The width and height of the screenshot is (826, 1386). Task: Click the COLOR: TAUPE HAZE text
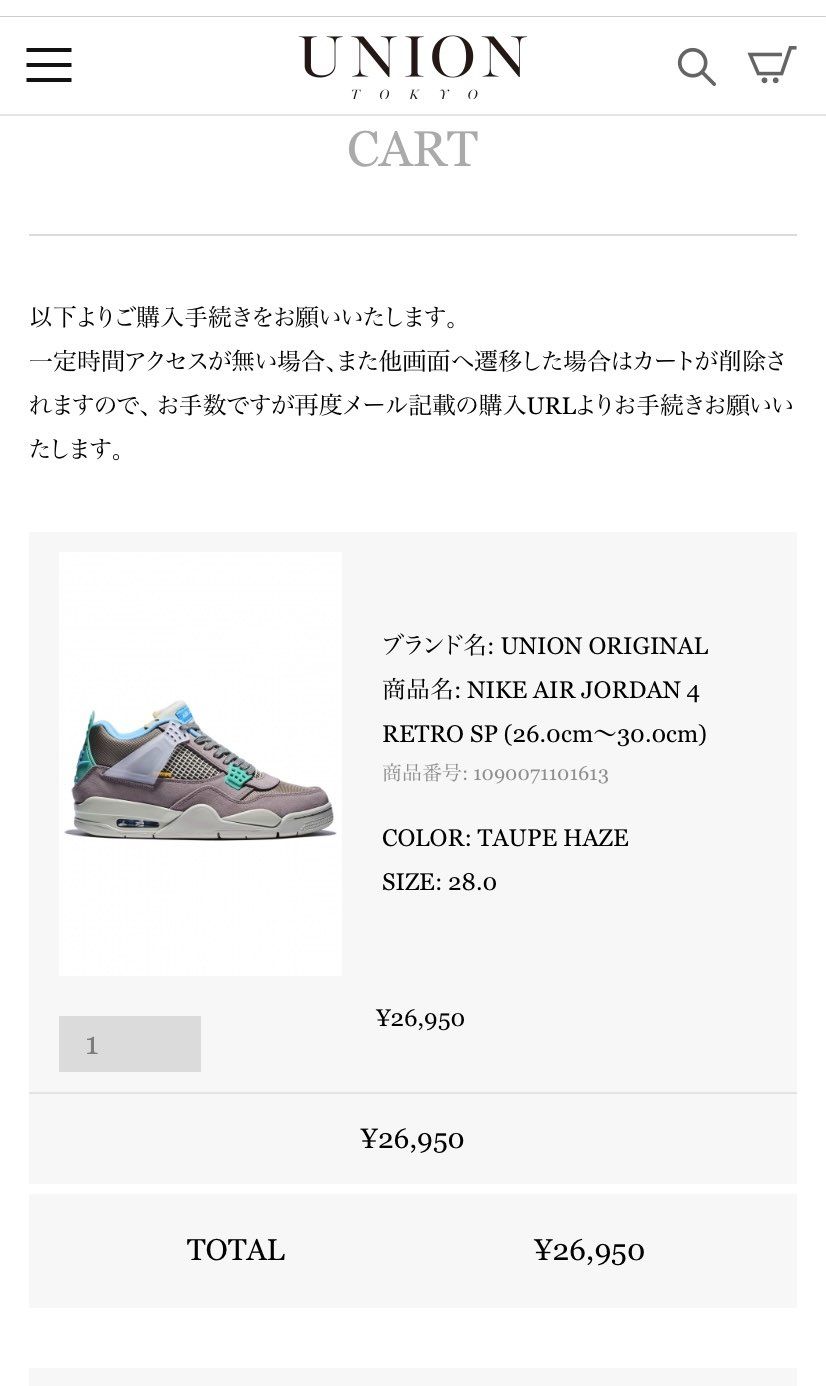pyautogui.click(x=505, y=838)
